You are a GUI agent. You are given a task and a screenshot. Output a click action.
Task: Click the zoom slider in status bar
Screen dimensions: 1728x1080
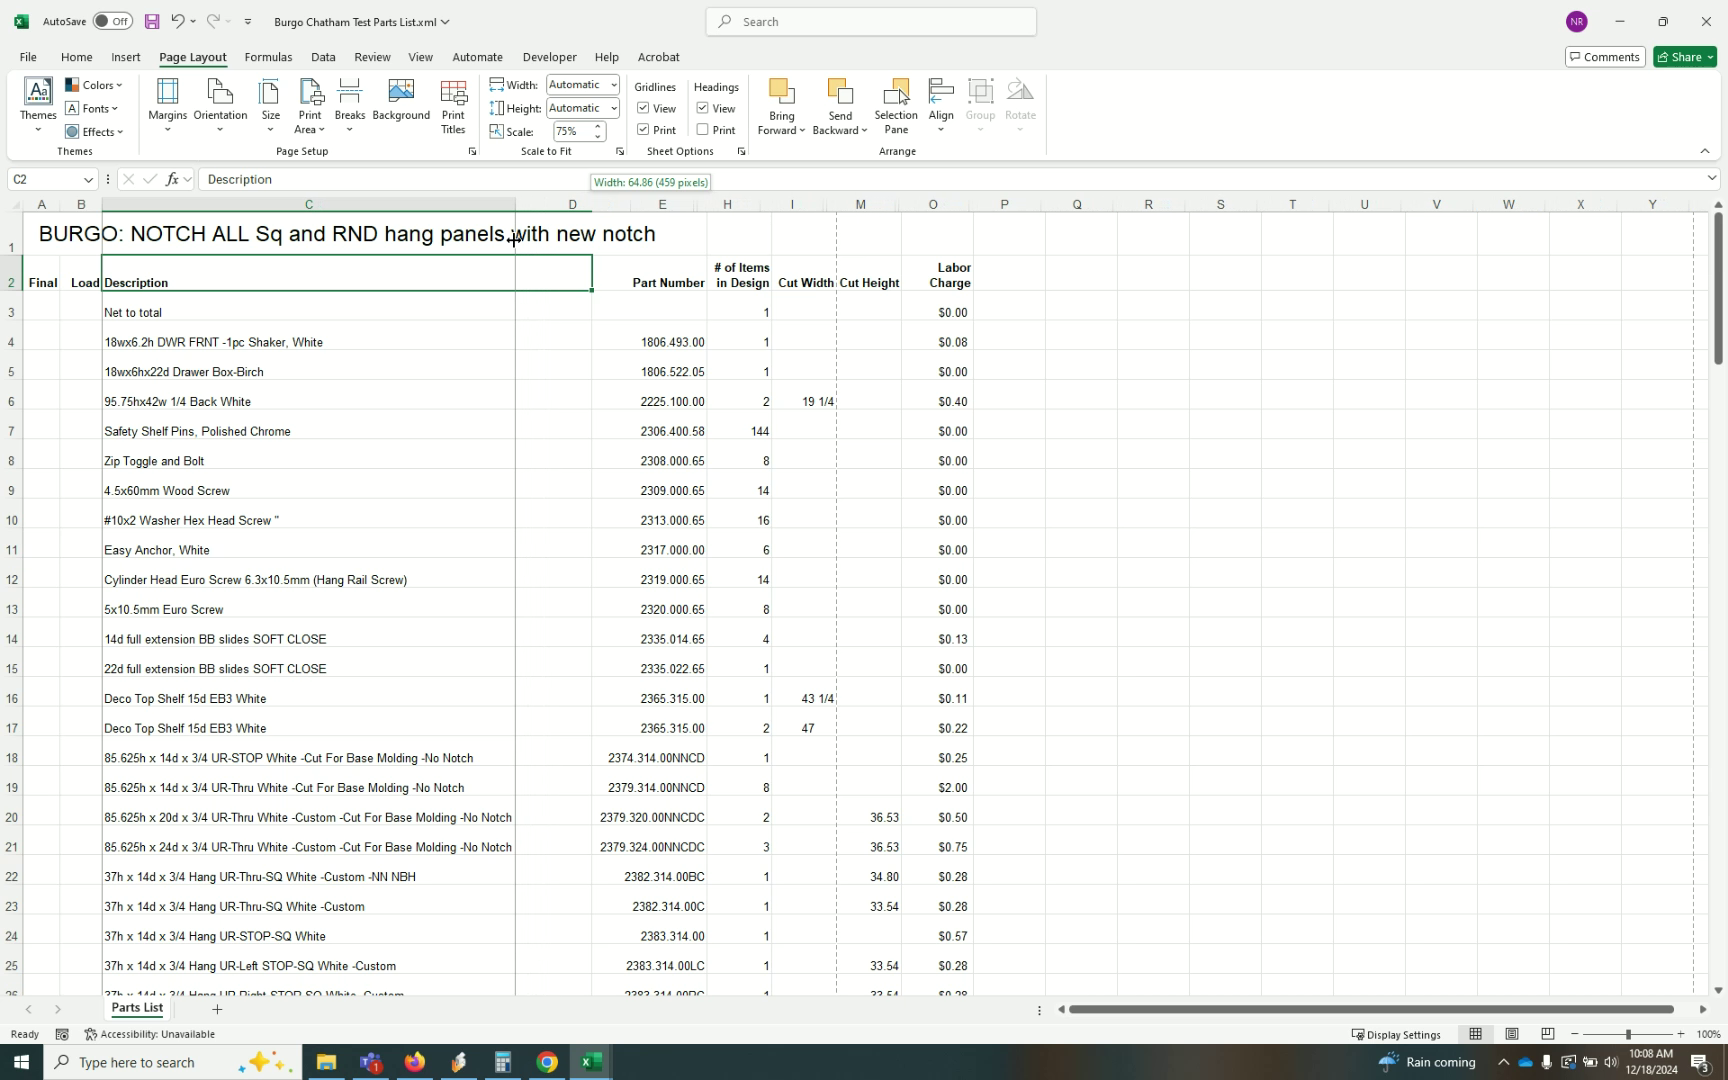click(x=1627, y=1034)
